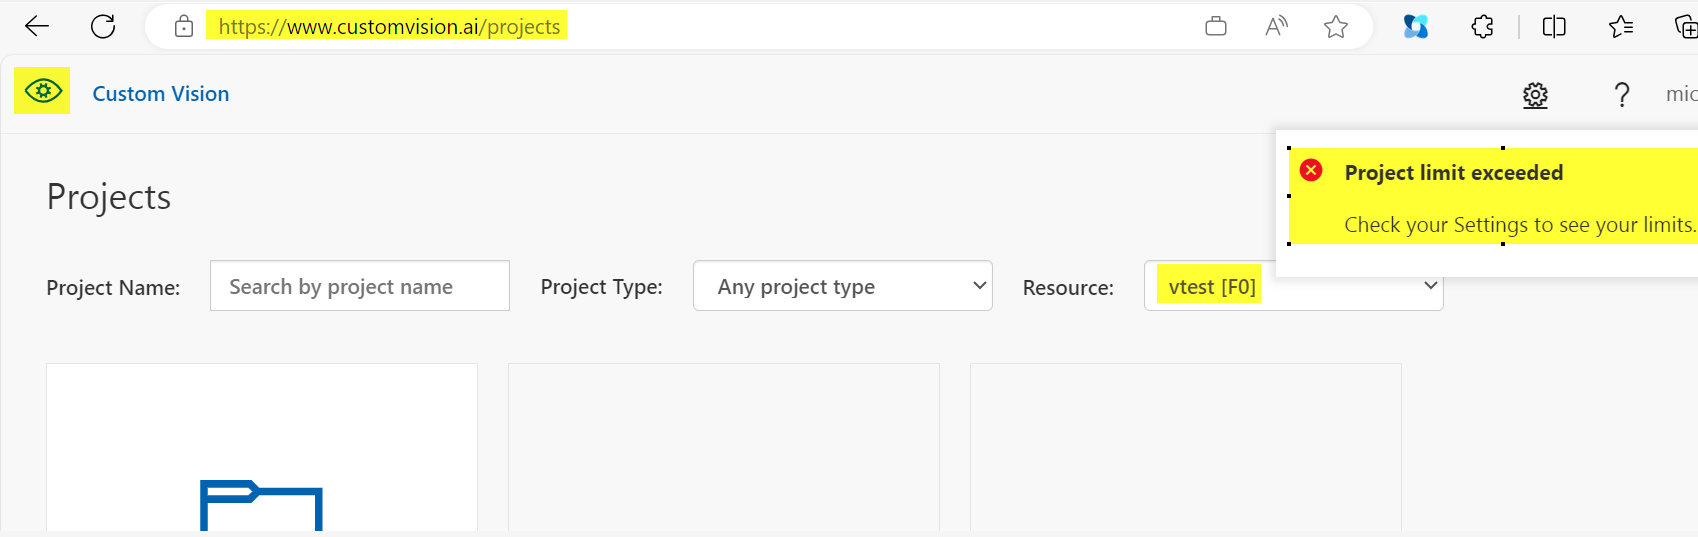Click the Project Type label
This screenshot has height=537, width=1698.
tap(601, 287)
